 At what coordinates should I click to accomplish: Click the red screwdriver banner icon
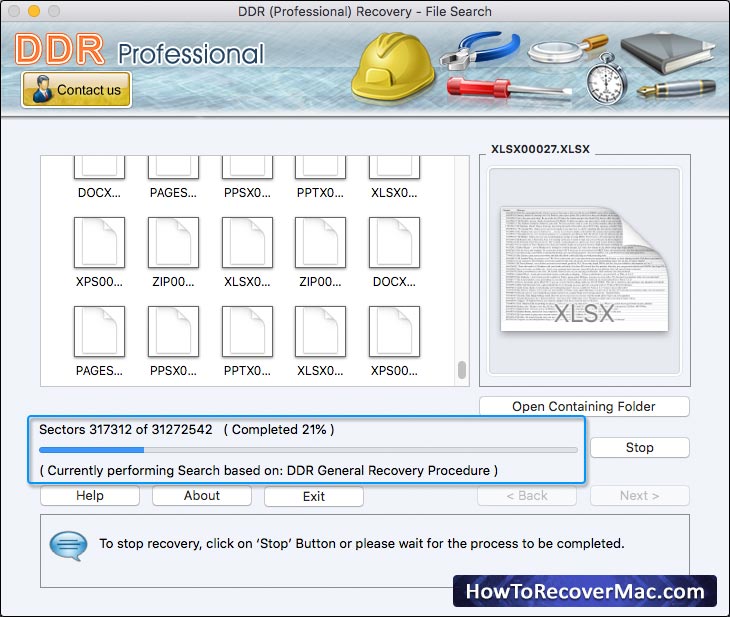(x=509, y=88)
